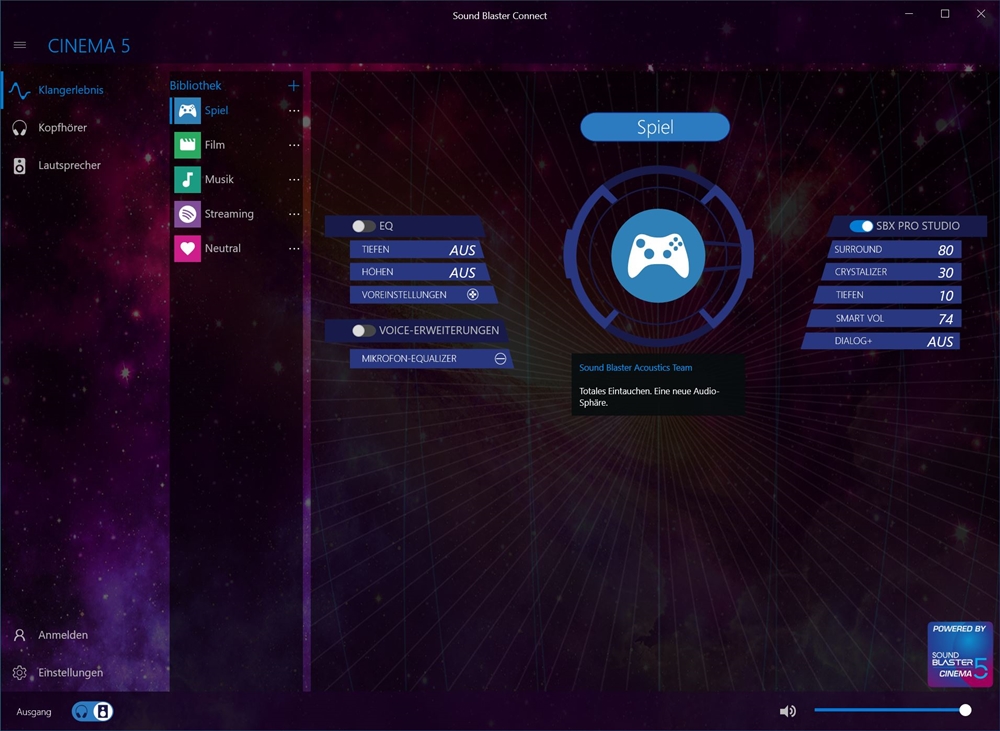1000x731 pixels.
Task: Adjust the master volume slider
Action: pos(892,710)
